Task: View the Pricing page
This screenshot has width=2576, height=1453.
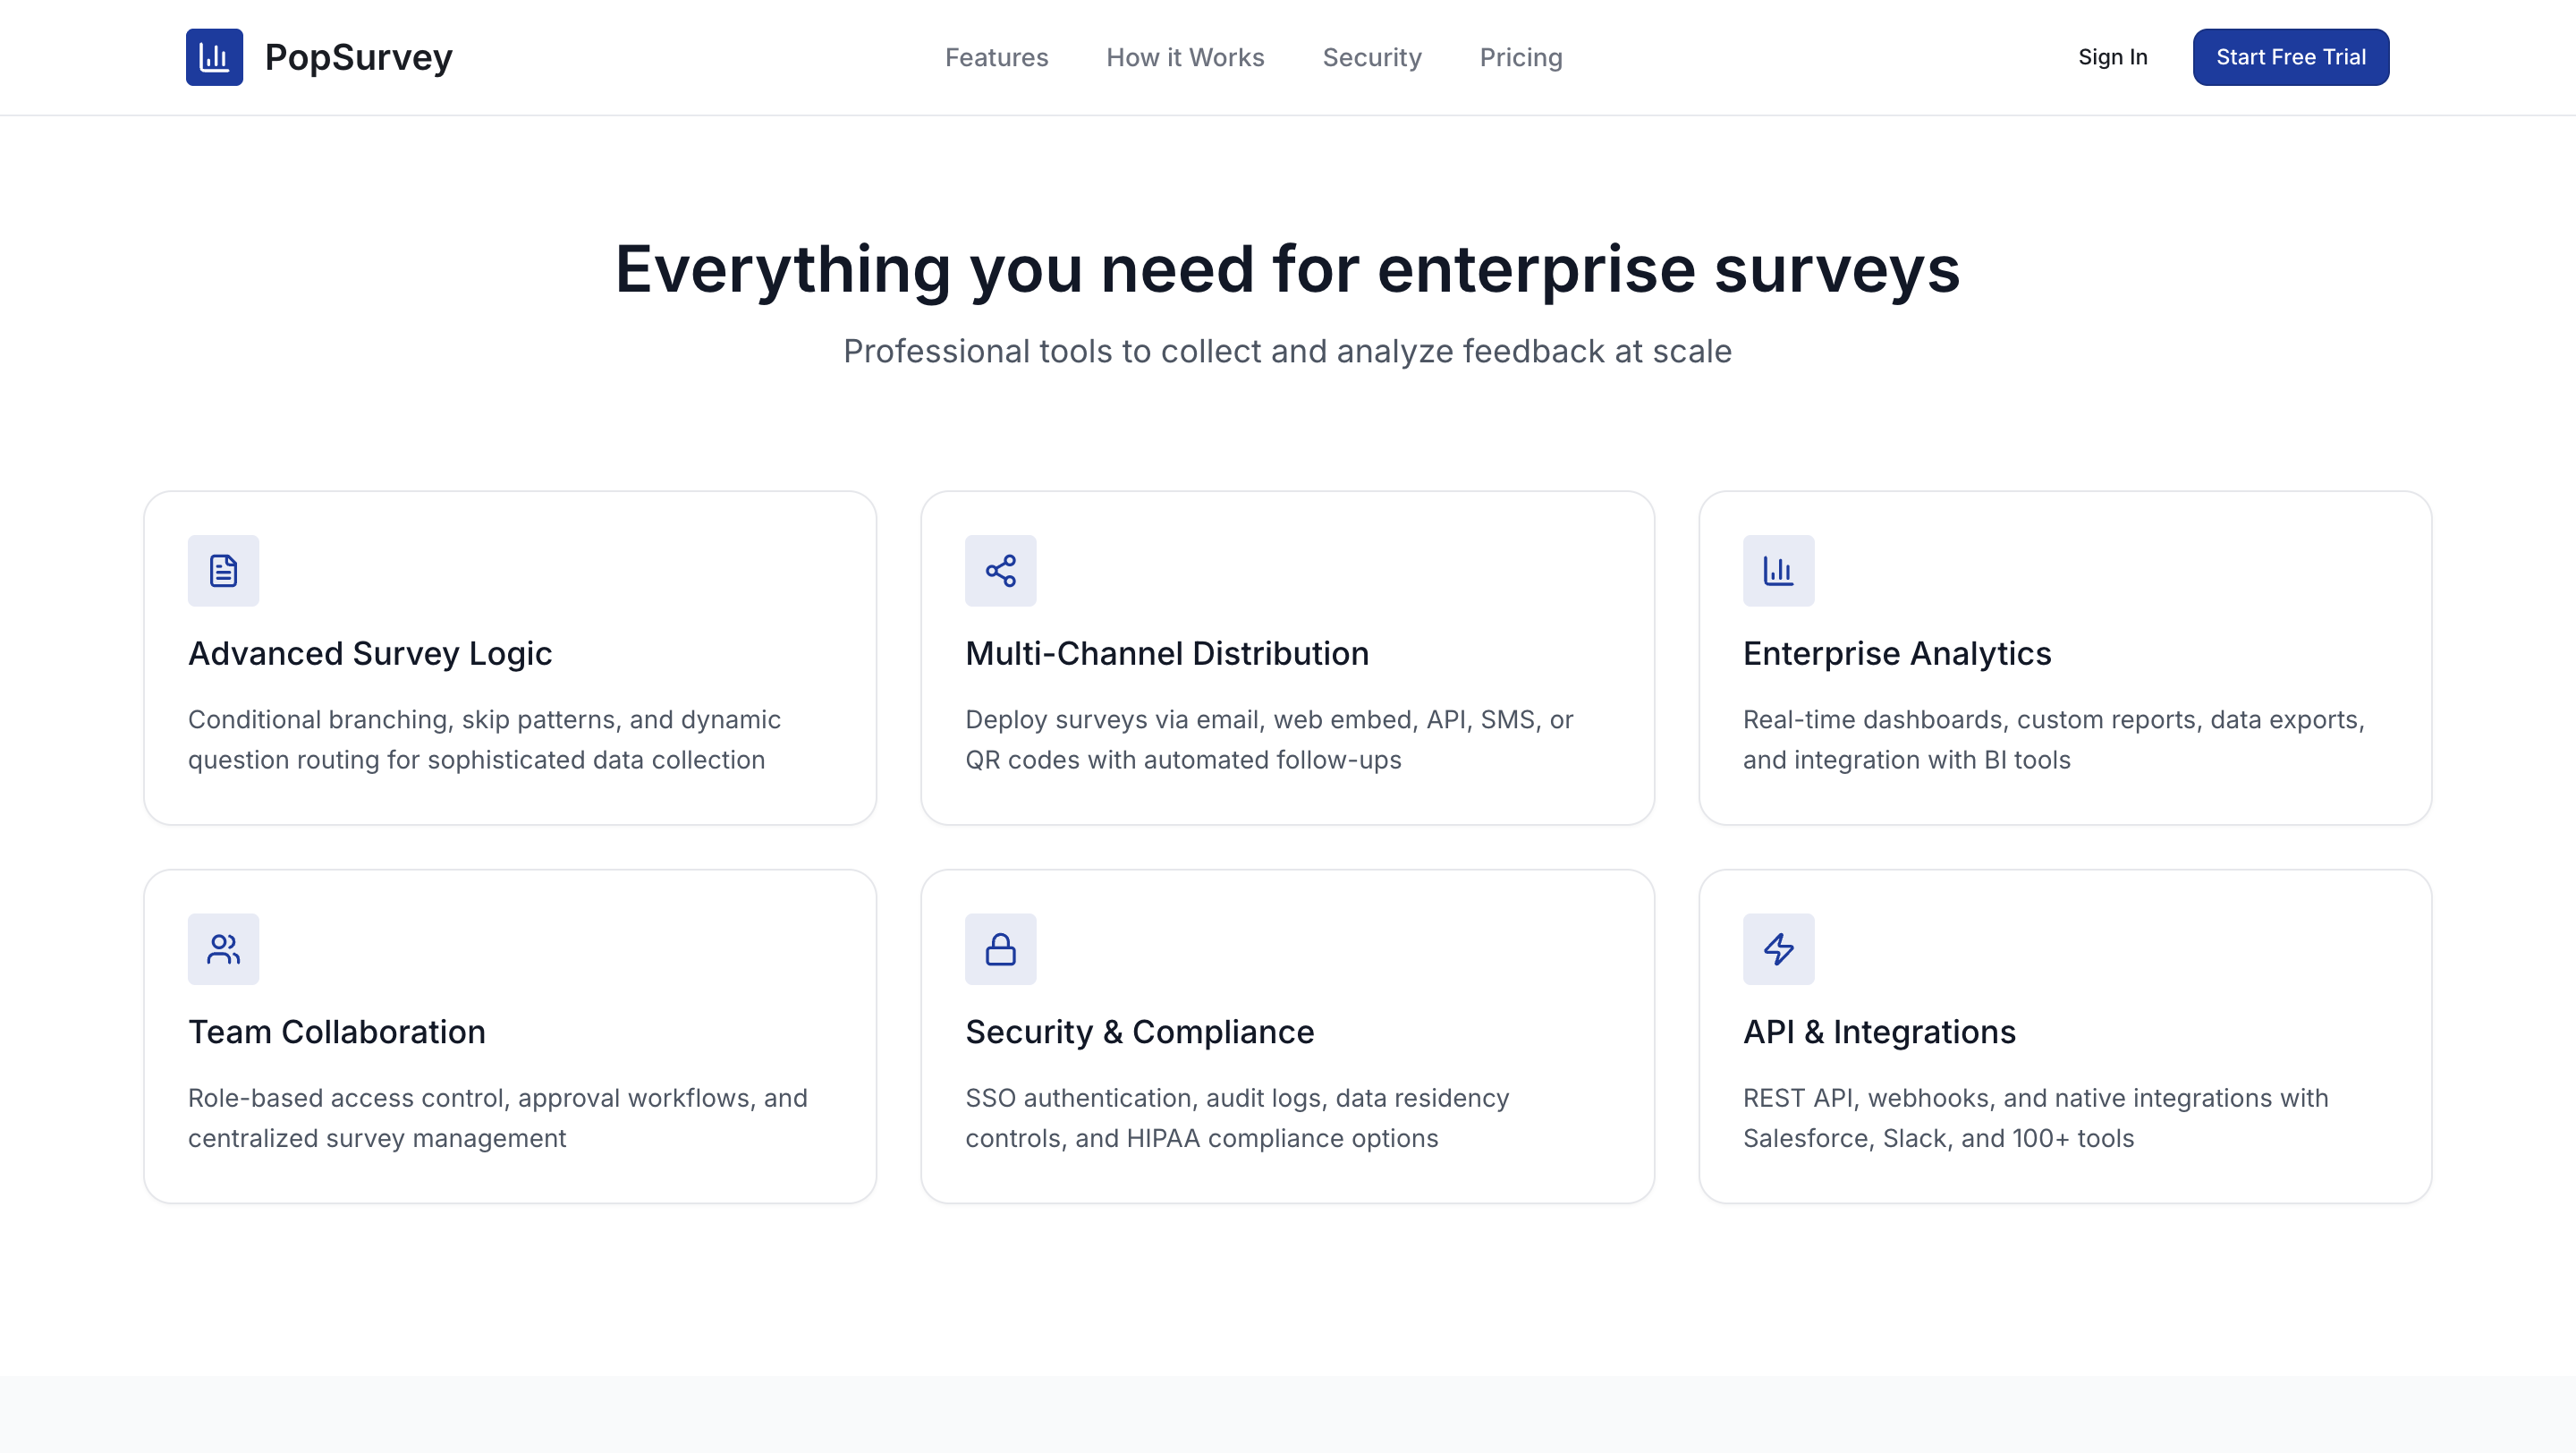Action: coord(1520,57)
